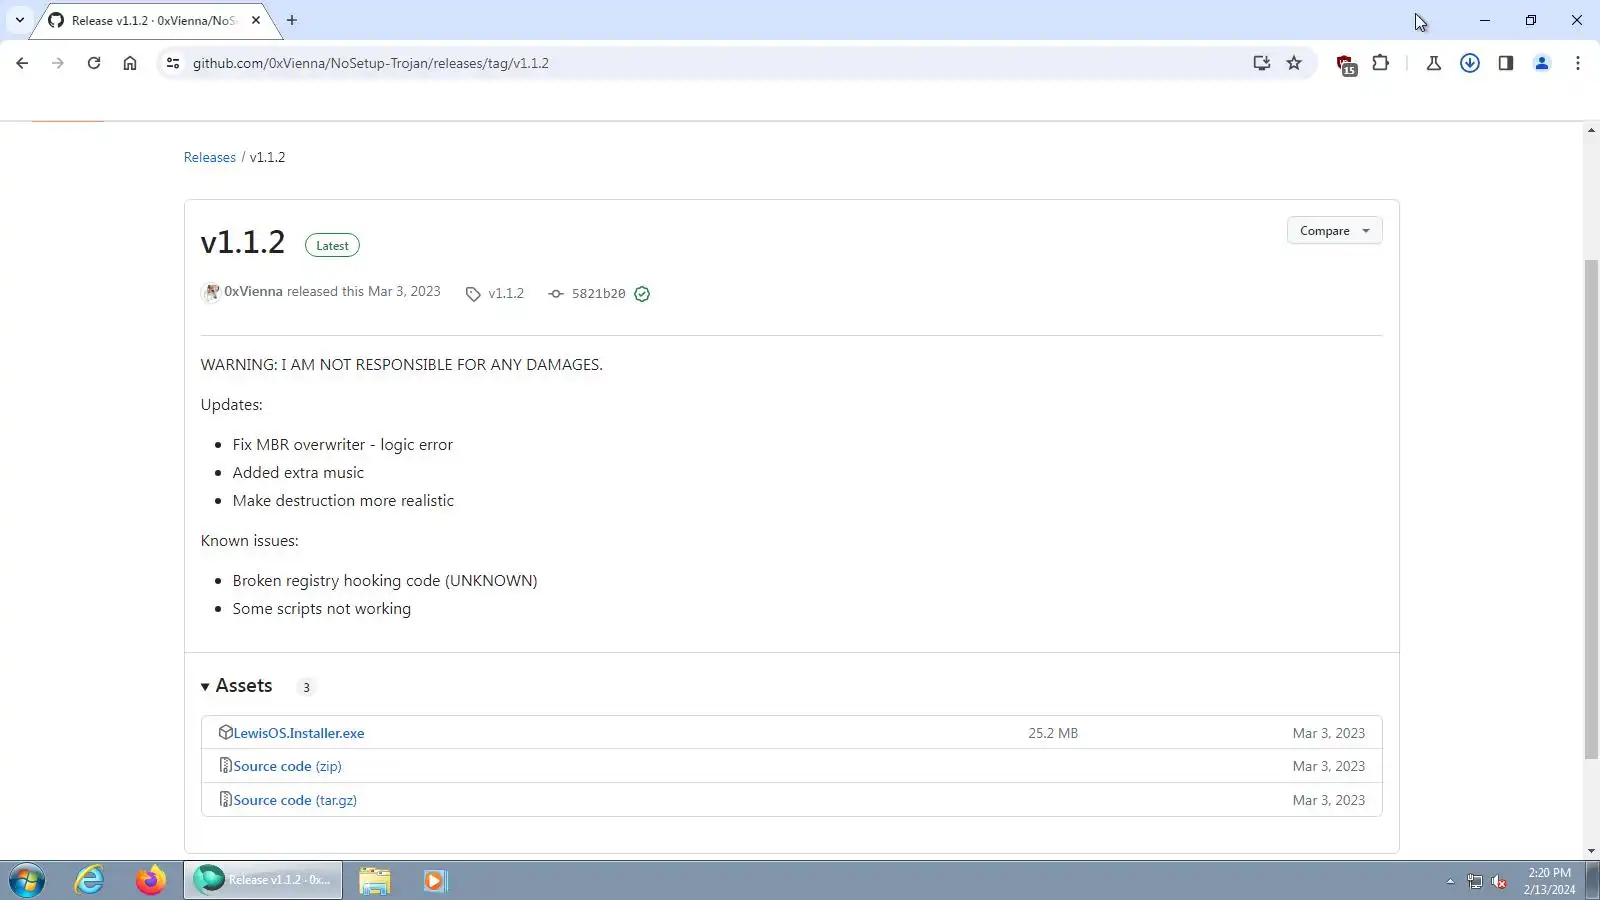Open the media player taskbar icon
1600x900 pixels.
434,881
